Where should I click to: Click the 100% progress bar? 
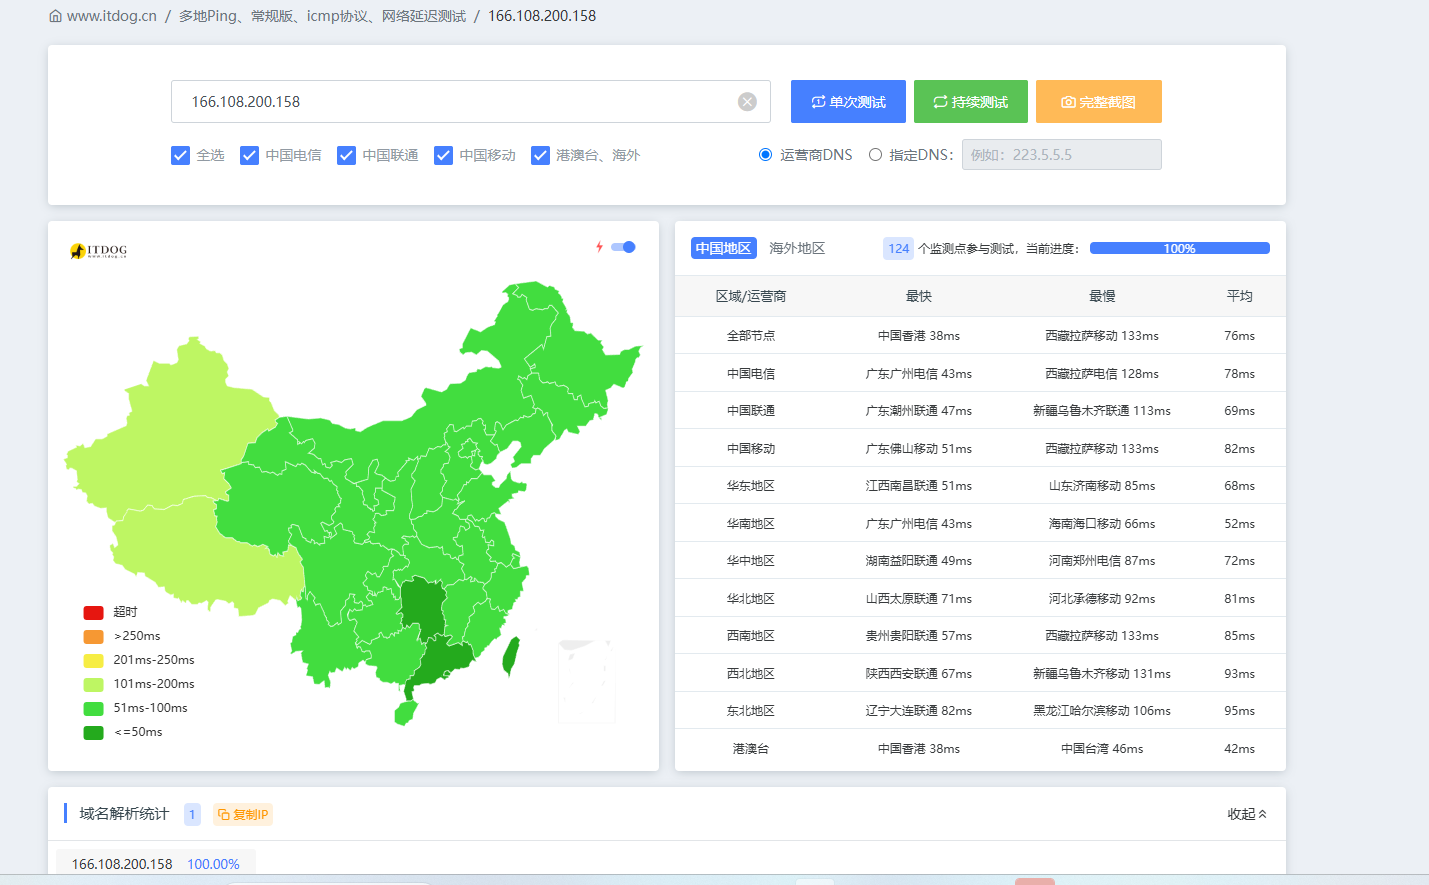(1180, 248)
